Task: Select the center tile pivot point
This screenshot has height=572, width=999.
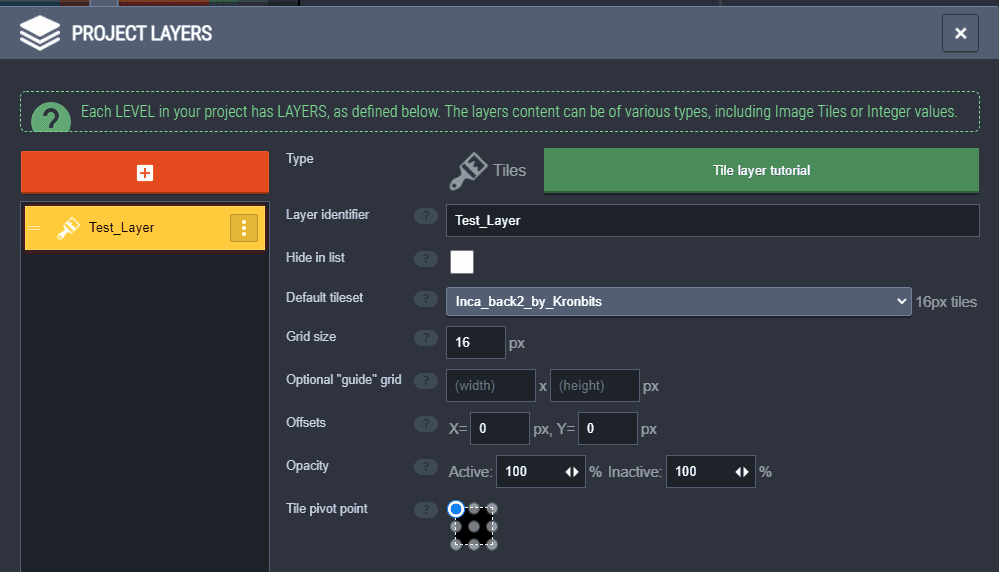Action: tap(474, 526)
